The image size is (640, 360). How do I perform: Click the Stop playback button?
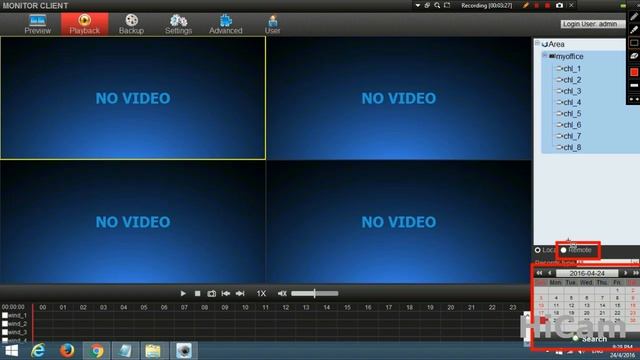pos(198,293)
